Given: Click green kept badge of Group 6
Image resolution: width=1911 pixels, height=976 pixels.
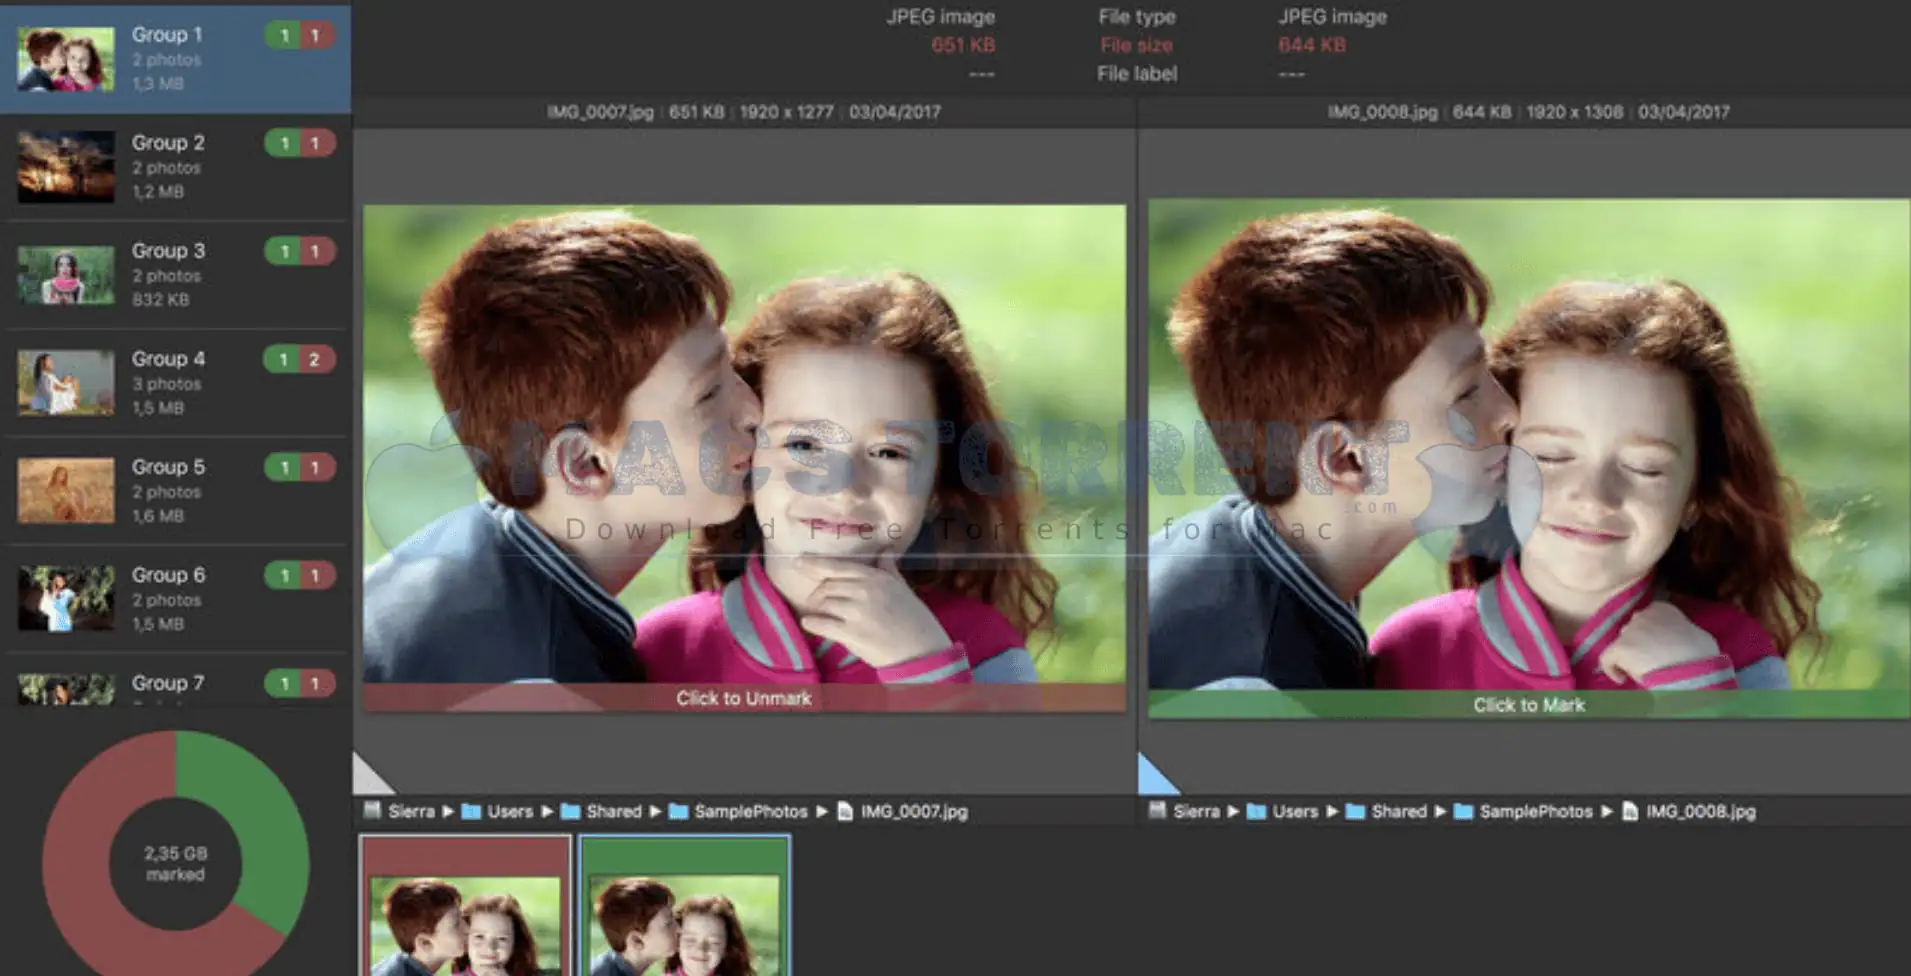Looking at the screenshot, I should 283,575.
